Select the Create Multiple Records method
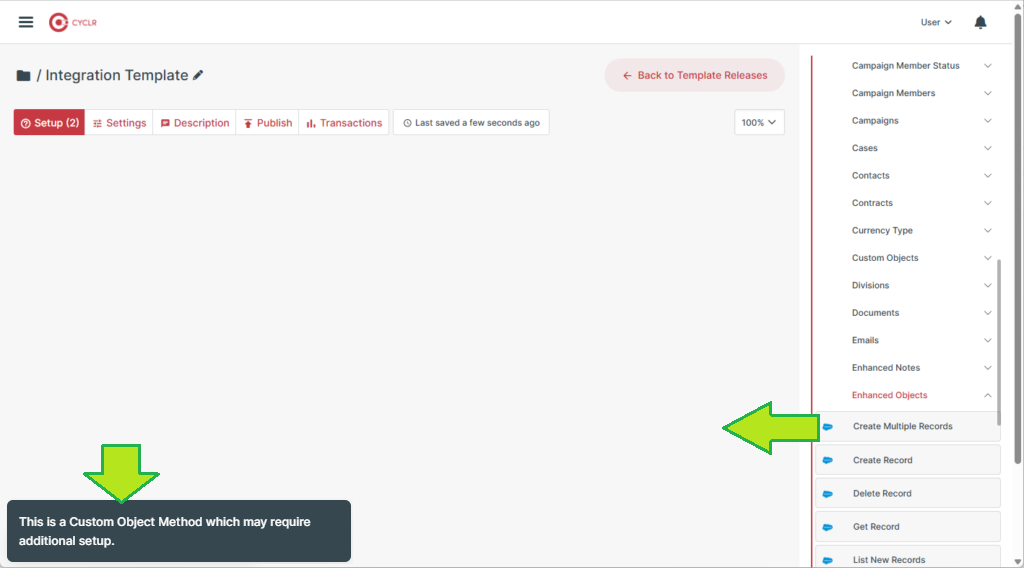 [x=908, y=426]
